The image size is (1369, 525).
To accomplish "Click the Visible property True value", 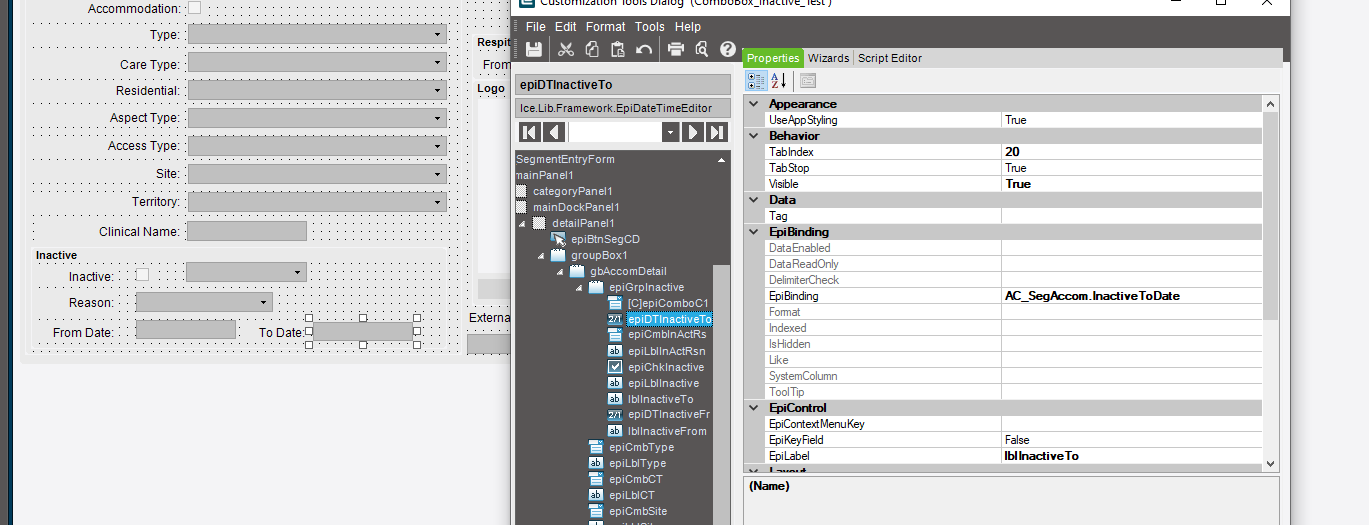I will click(x=1132, y=184).
